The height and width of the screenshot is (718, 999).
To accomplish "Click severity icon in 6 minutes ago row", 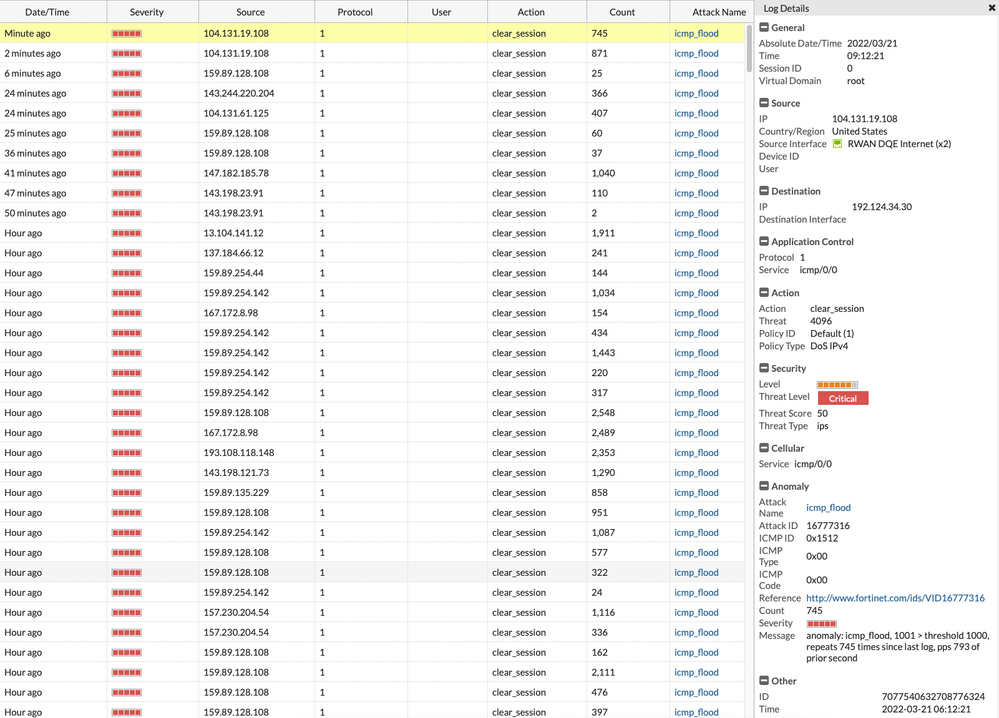I will coord(126,74).
